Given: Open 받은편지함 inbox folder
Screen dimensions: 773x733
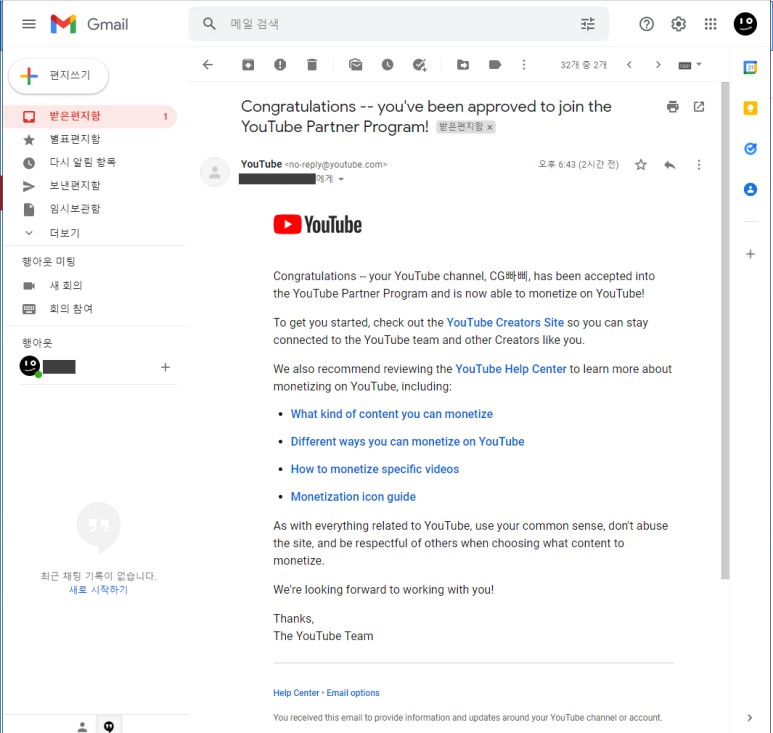Looking at the screenshot, I should point(90,116).
